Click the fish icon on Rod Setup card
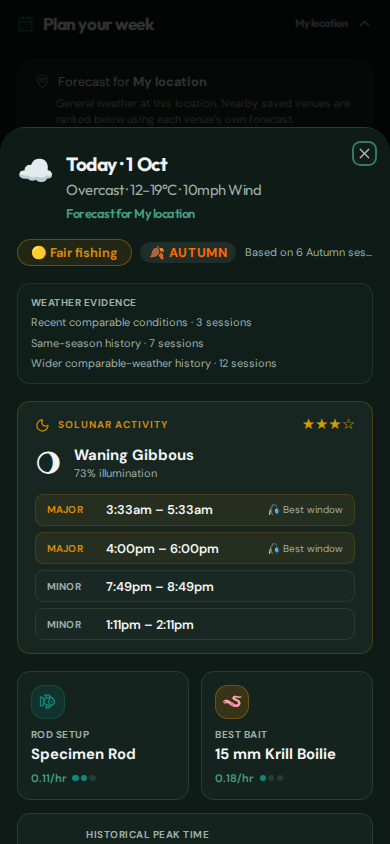Screen dimensions: 390x844 pos(48,702)
